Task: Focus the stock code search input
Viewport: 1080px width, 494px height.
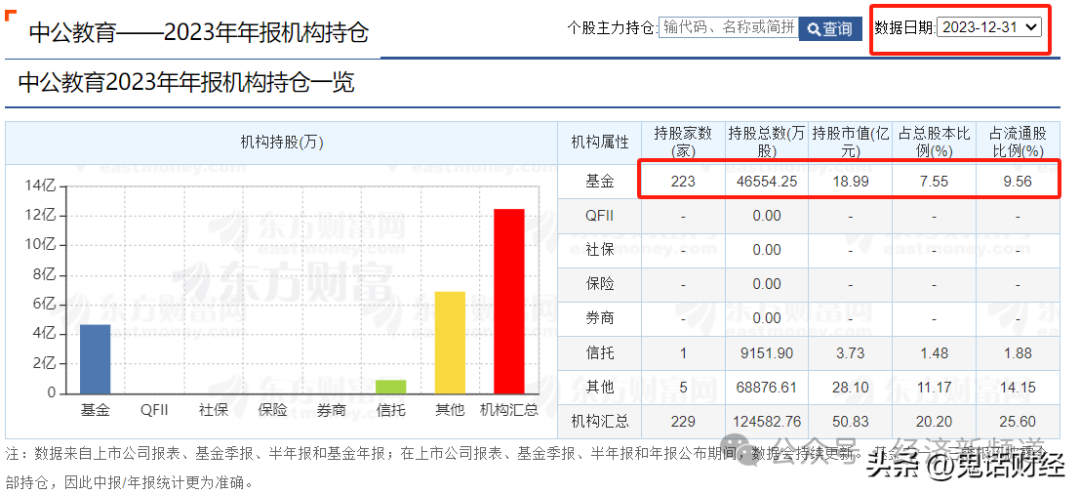Action: point(729,28)
